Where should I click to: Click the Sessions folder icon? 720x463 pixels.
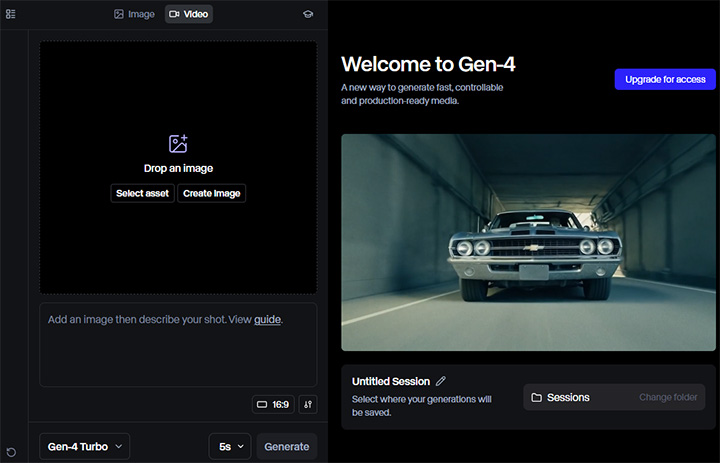(x=536, y=397)
